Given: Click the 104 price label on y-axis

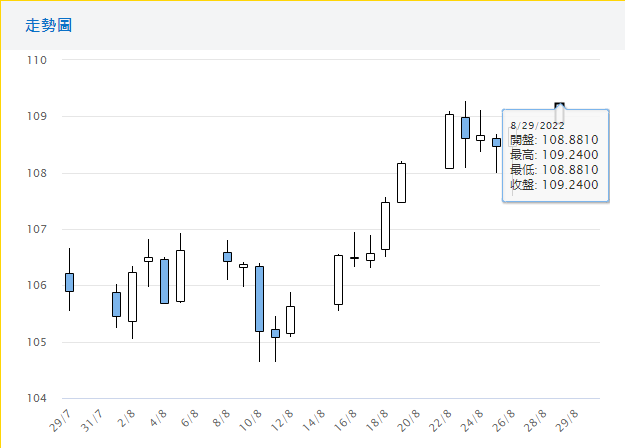Looking at the screenshot, I should pyautogui.click(x=38, y=399).
